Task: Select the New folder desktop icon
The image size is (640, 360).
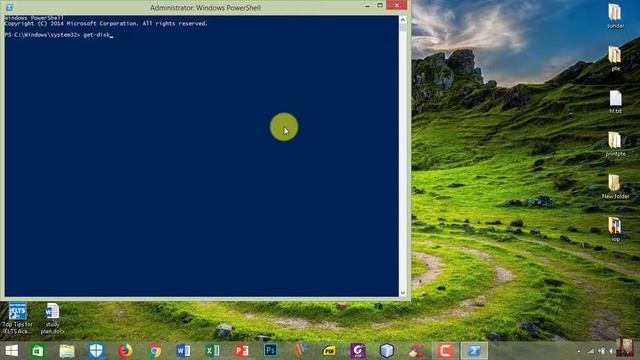Action: [x=615, y=187]
